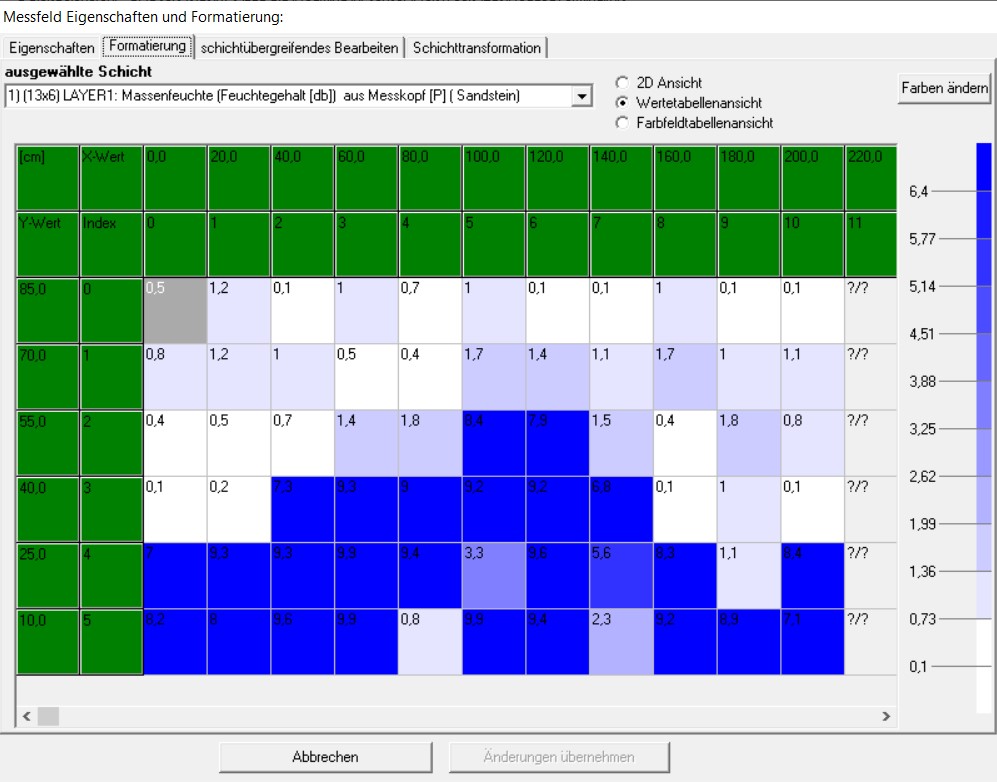Click the column header X-Wert 100,0
Screen dimensions: 997x782
(494, 177)
